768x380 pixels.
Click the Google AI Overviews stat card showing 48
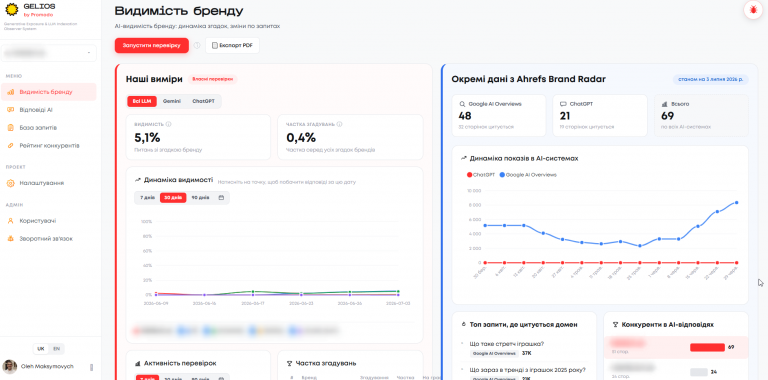tap(499, 116)
